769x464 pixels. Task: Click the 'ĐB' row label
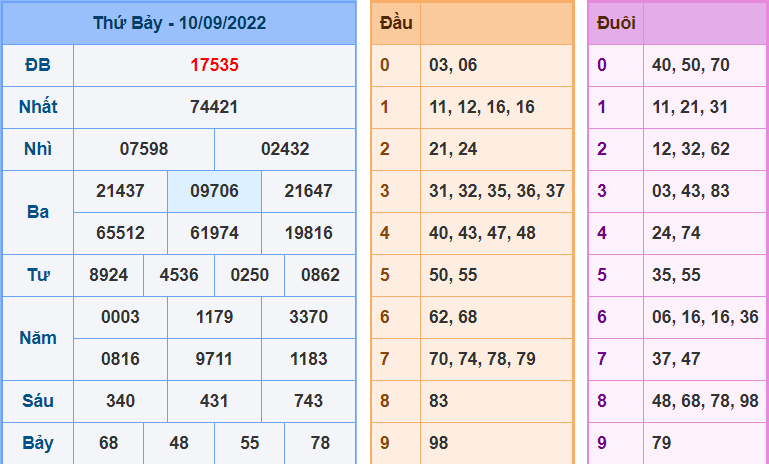pos(38,65)
